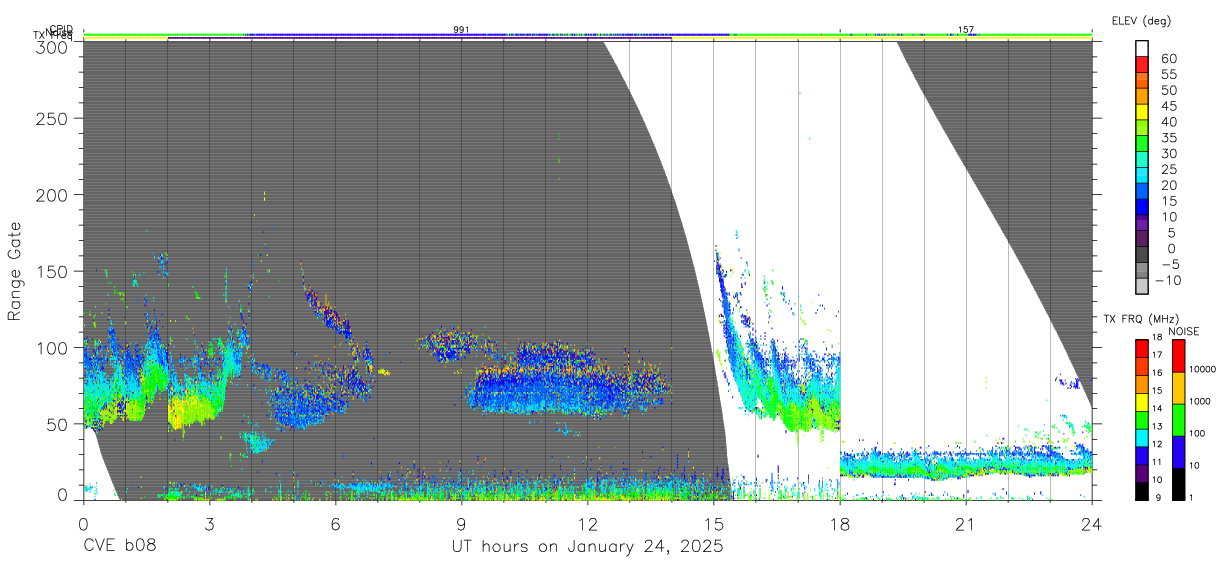Click the 'TX FRQ (MHz)' legend title
Image resolution: width=1228 pixels, height=567 pixels.
[1141, 318]
